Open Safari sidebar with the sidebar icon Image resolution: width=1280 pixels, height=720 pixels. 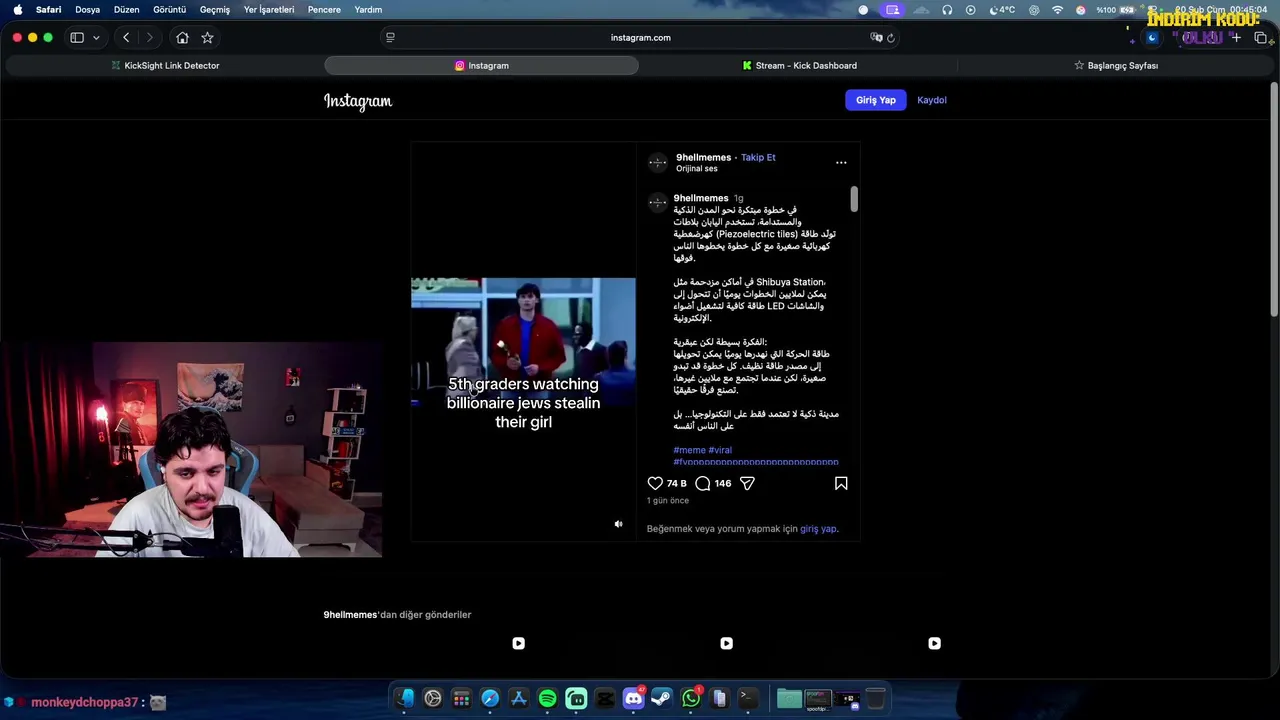[77, 37]
